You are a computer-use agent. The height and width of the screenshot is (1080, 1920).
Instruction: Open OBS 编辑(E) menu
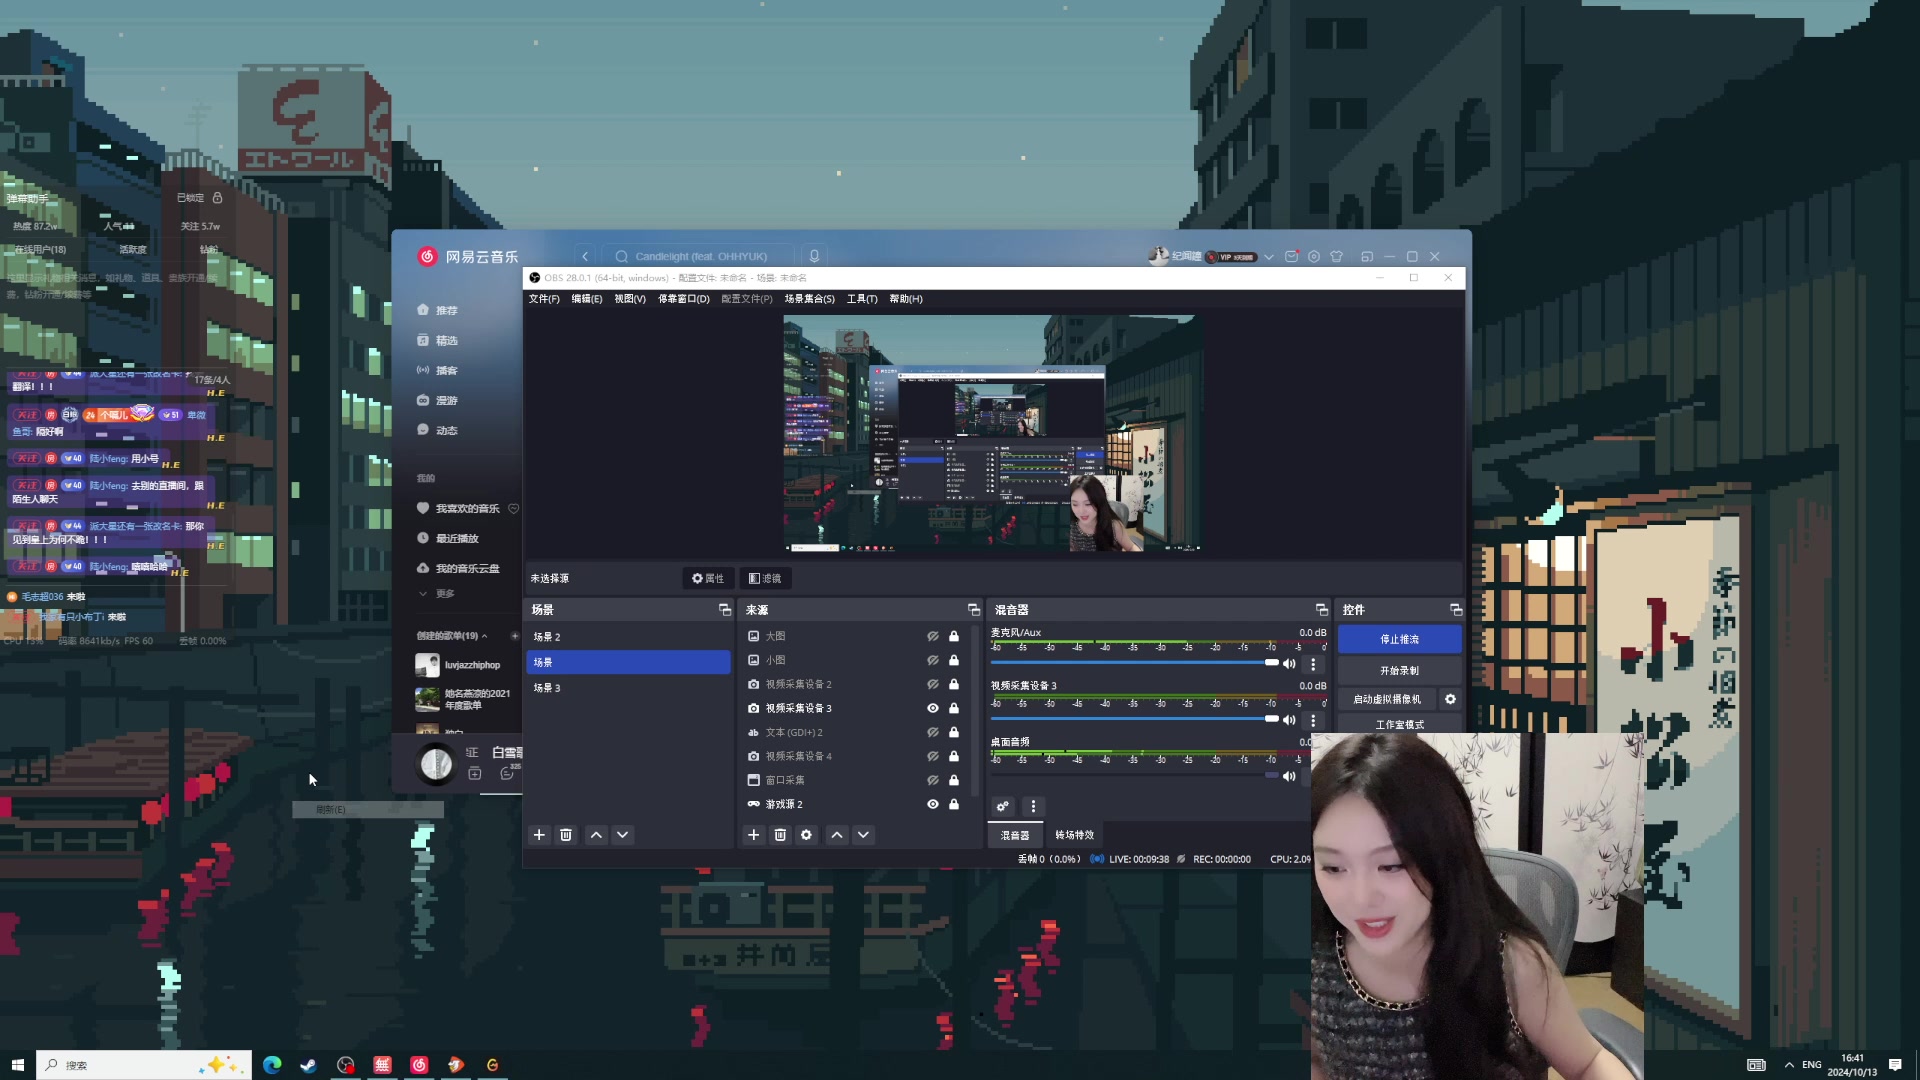tap(587, 299)
